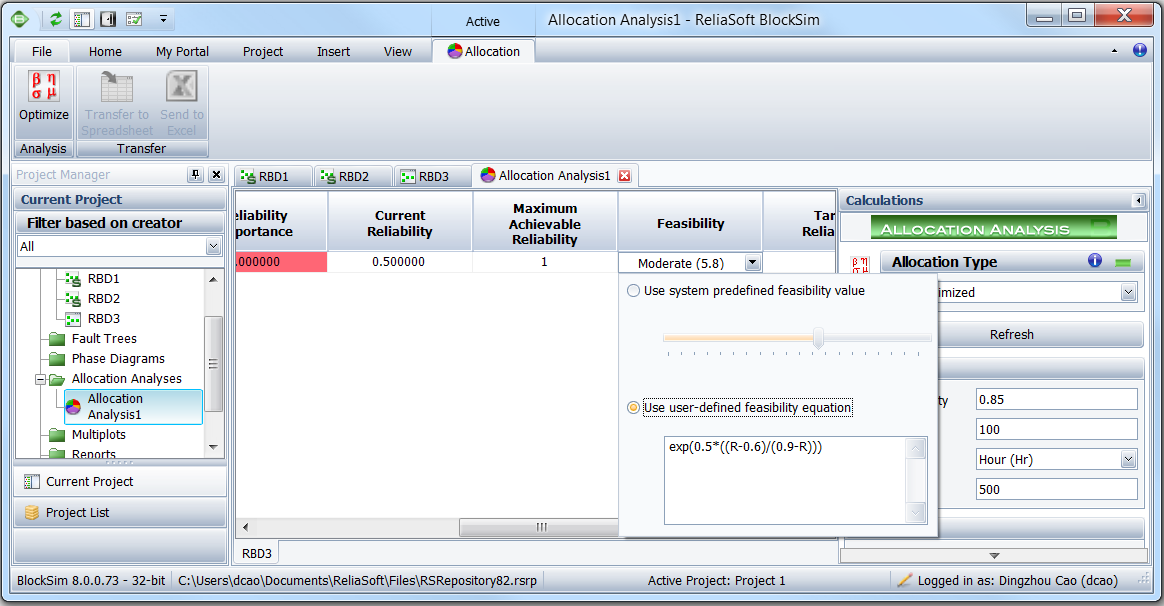The width and height of the screenshot is (1164, 606).
Task: Click the Current Project button label
Action: pyautogui.click(x=90, y=482)
